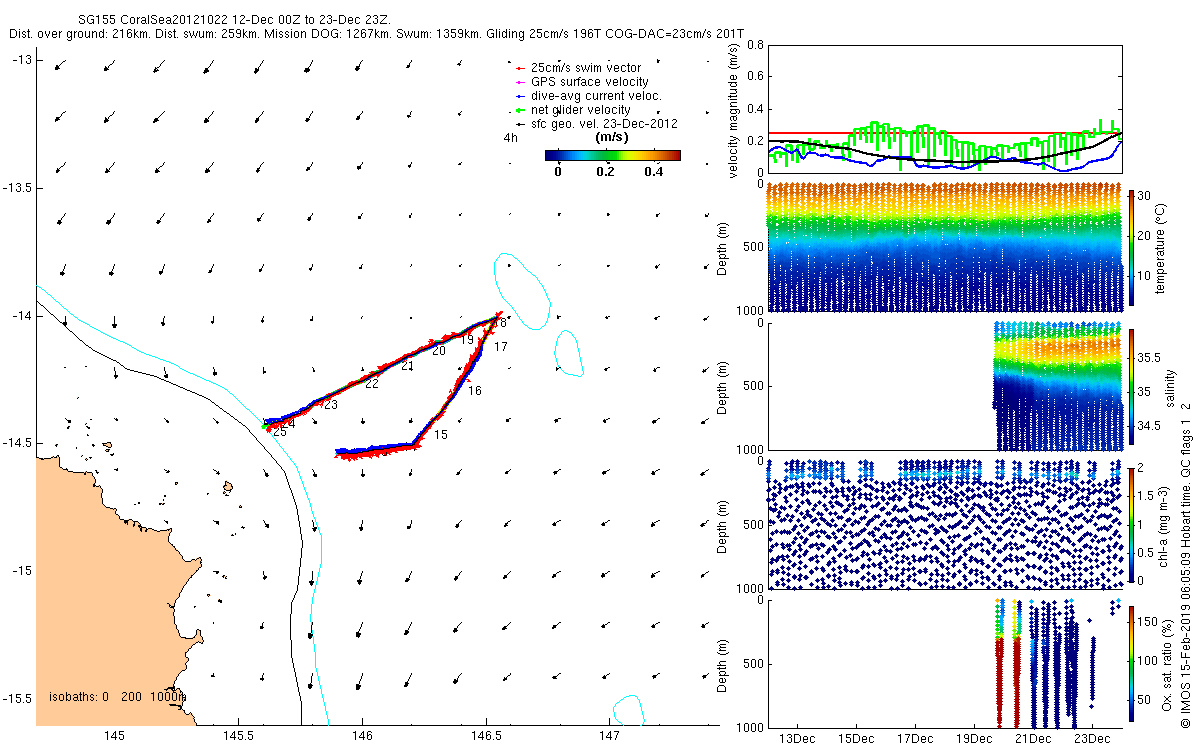This screenshot has width=1200, height=750.
Task: Click day marker '19' on glider track
Action: pyautogui.click(x=467, y=340)
